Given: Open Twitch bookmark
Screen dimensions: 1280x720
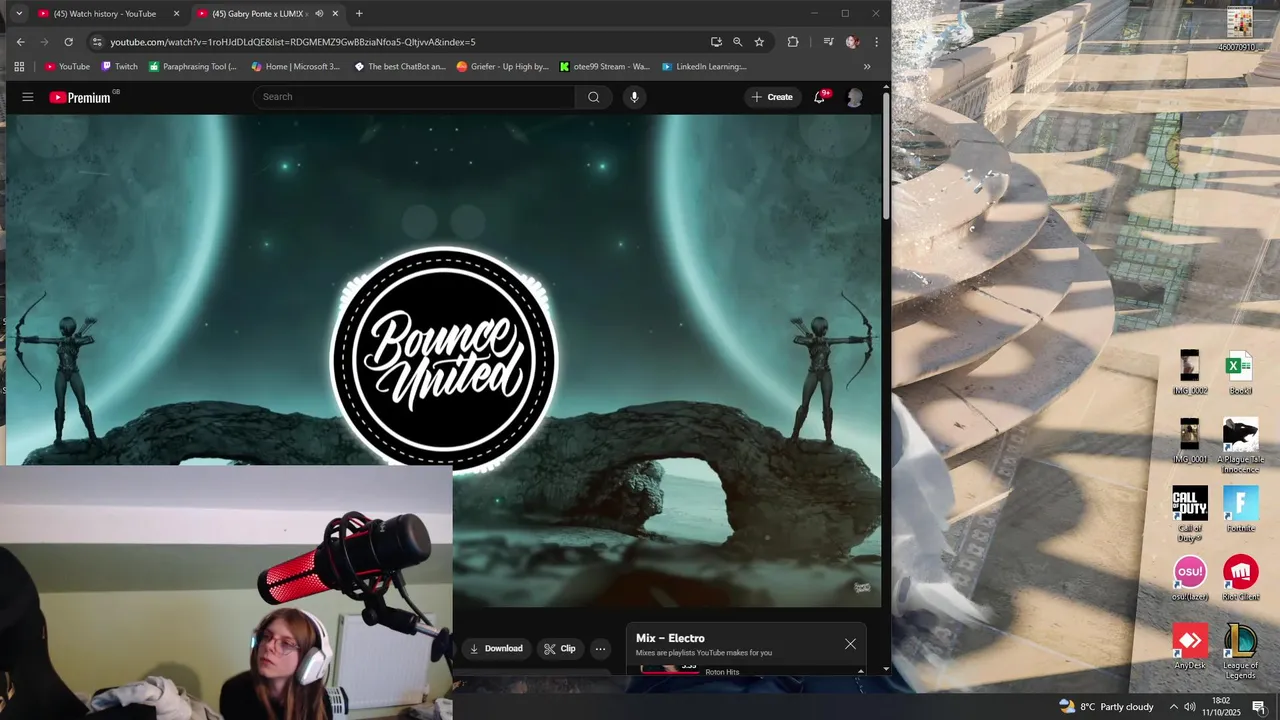Looking at the screenshot, I should 120,67.
